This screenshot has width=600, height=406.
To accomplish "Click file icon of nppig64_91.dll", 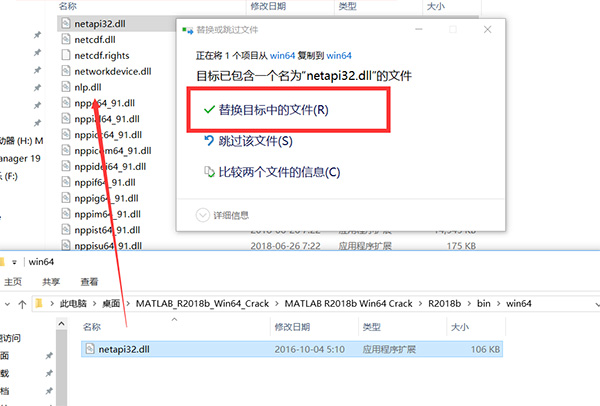I will point(66,198).
